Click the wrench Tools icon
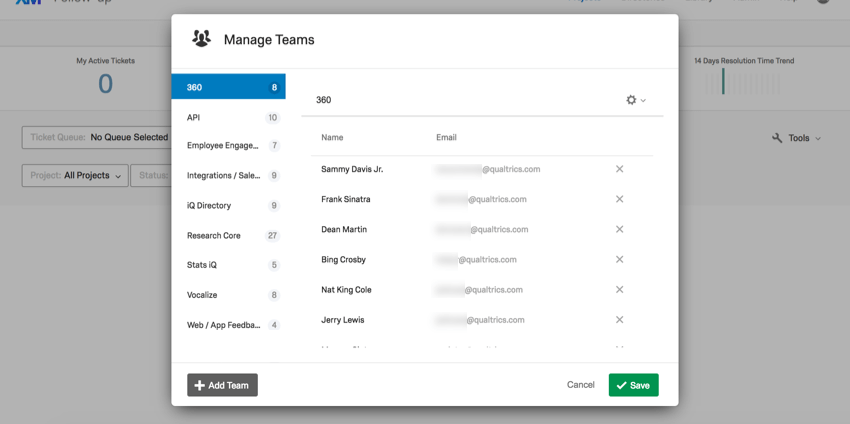 tap(777, 138)
